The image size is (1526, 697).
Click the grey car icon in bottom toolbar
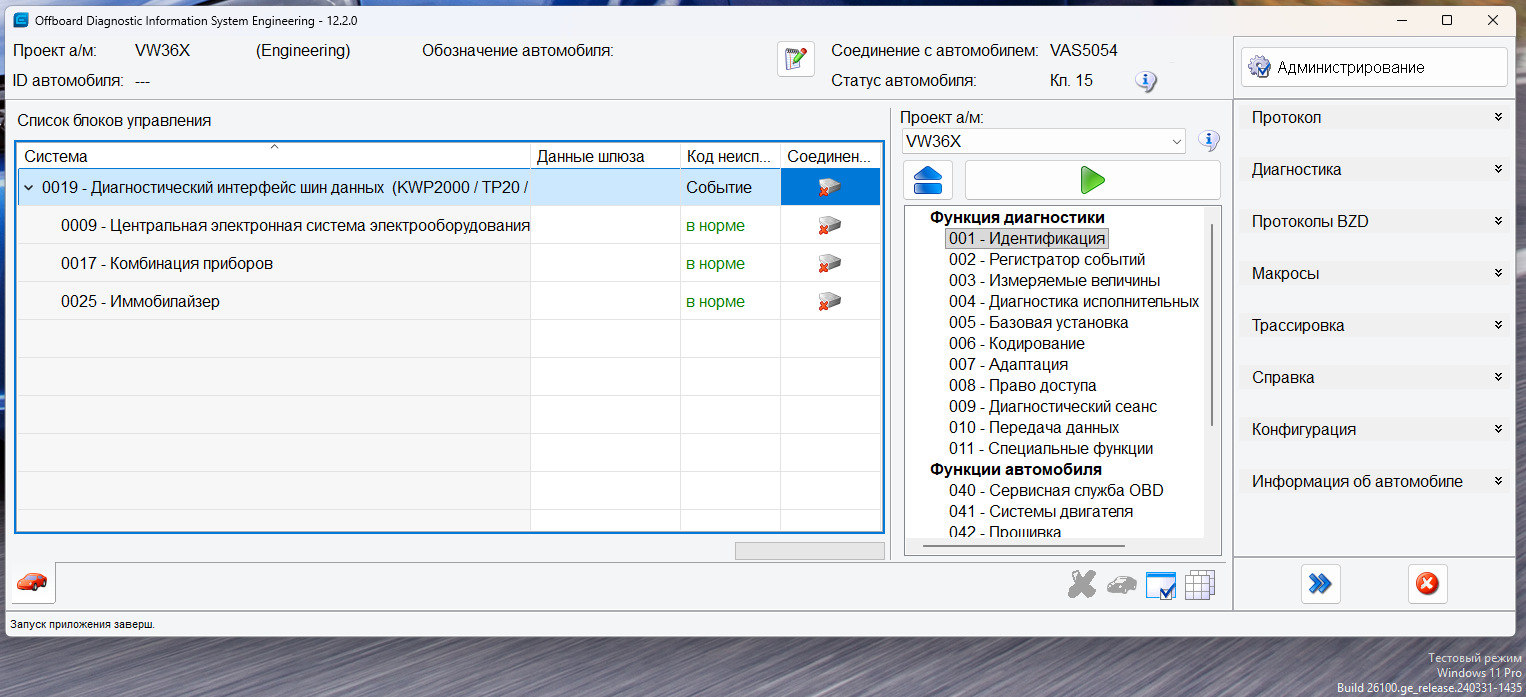1122,585
